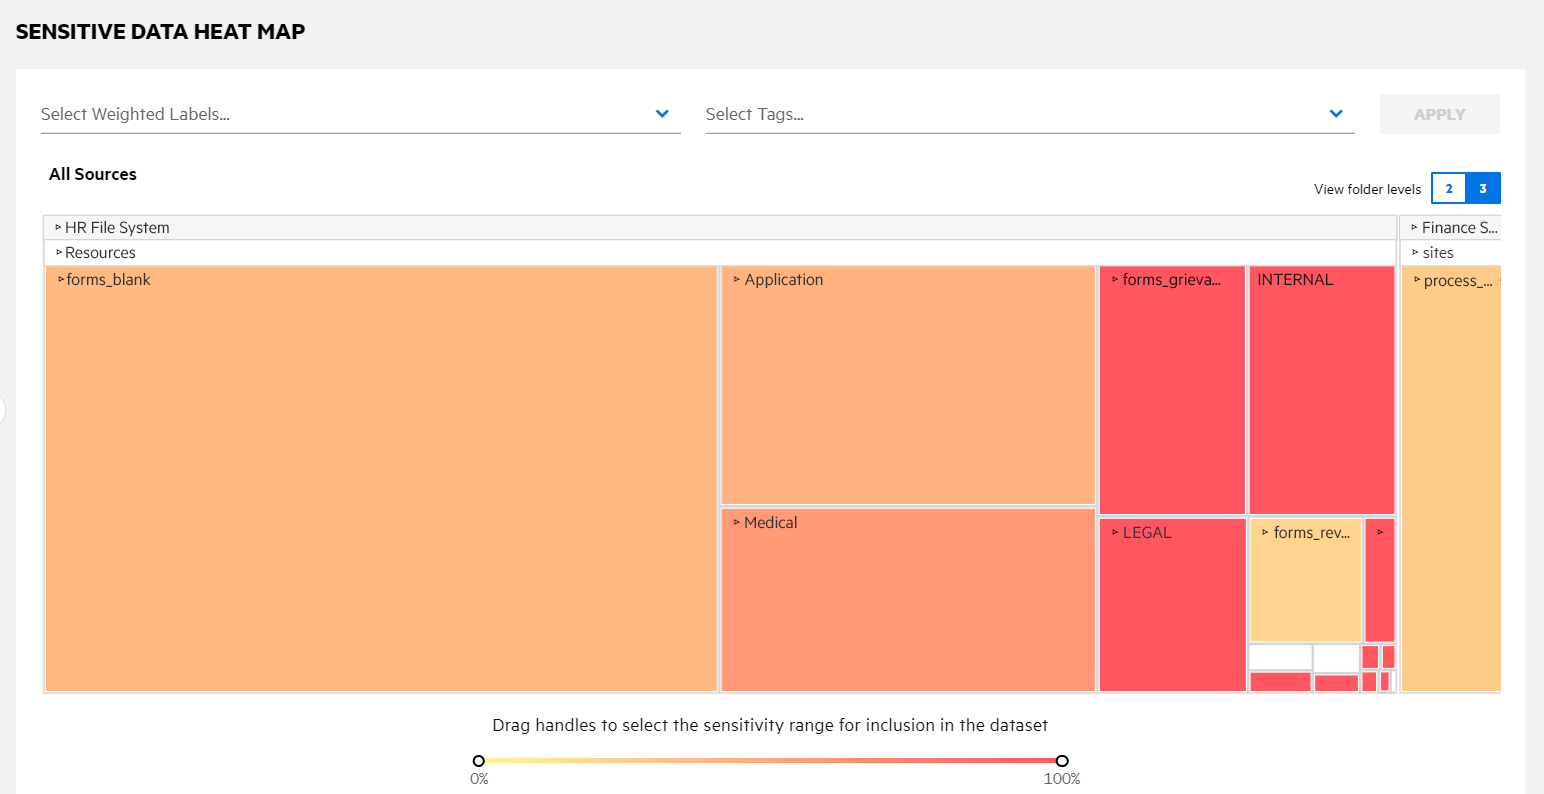Click the 100% sensitivity slider handle
Screen dimensions: 1544x794
[x=1062, y=761]
